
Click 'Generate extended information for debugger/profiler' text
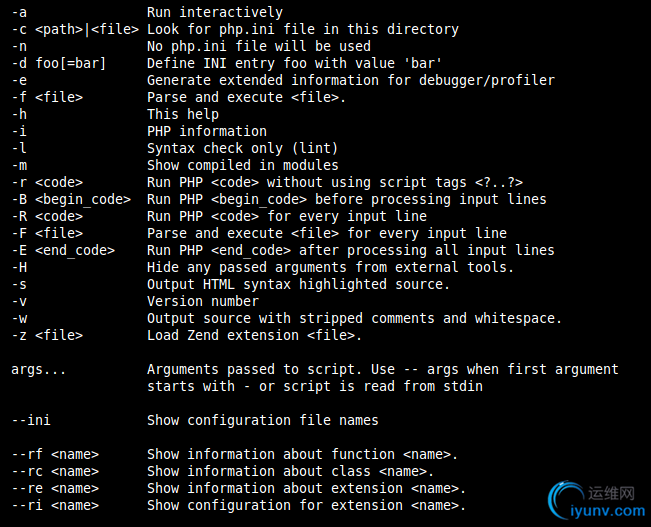click(x=351, y=80)
